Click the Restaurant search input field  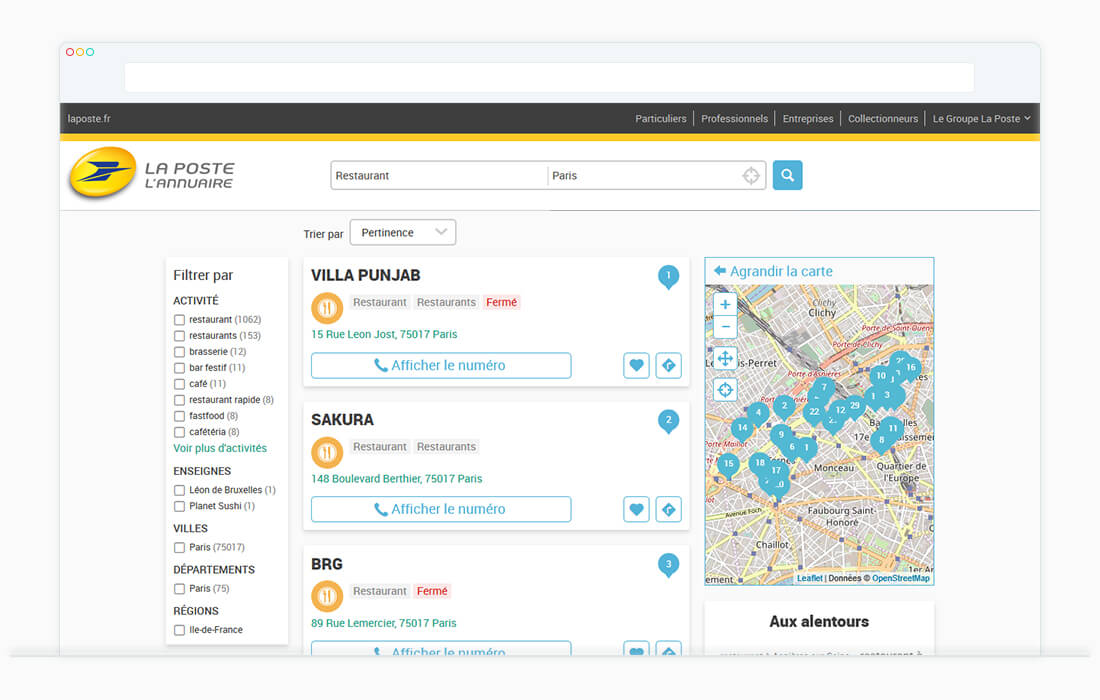pyautogui.click(x=438, y=176)
